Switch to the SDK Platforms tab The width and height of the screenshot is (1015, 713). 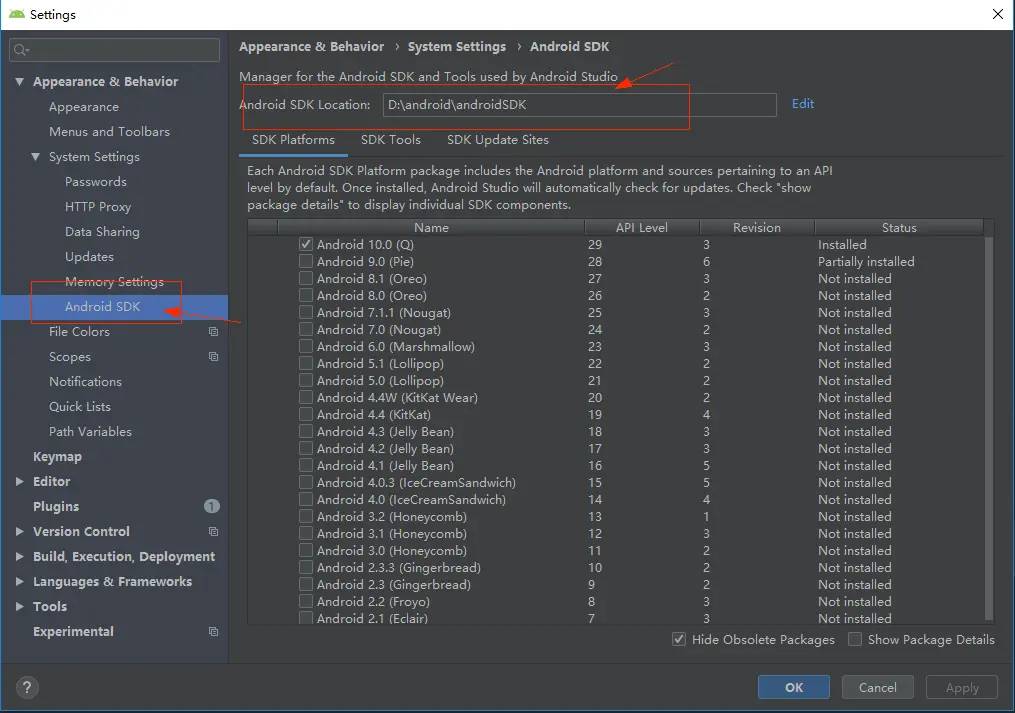click(293, 140)
